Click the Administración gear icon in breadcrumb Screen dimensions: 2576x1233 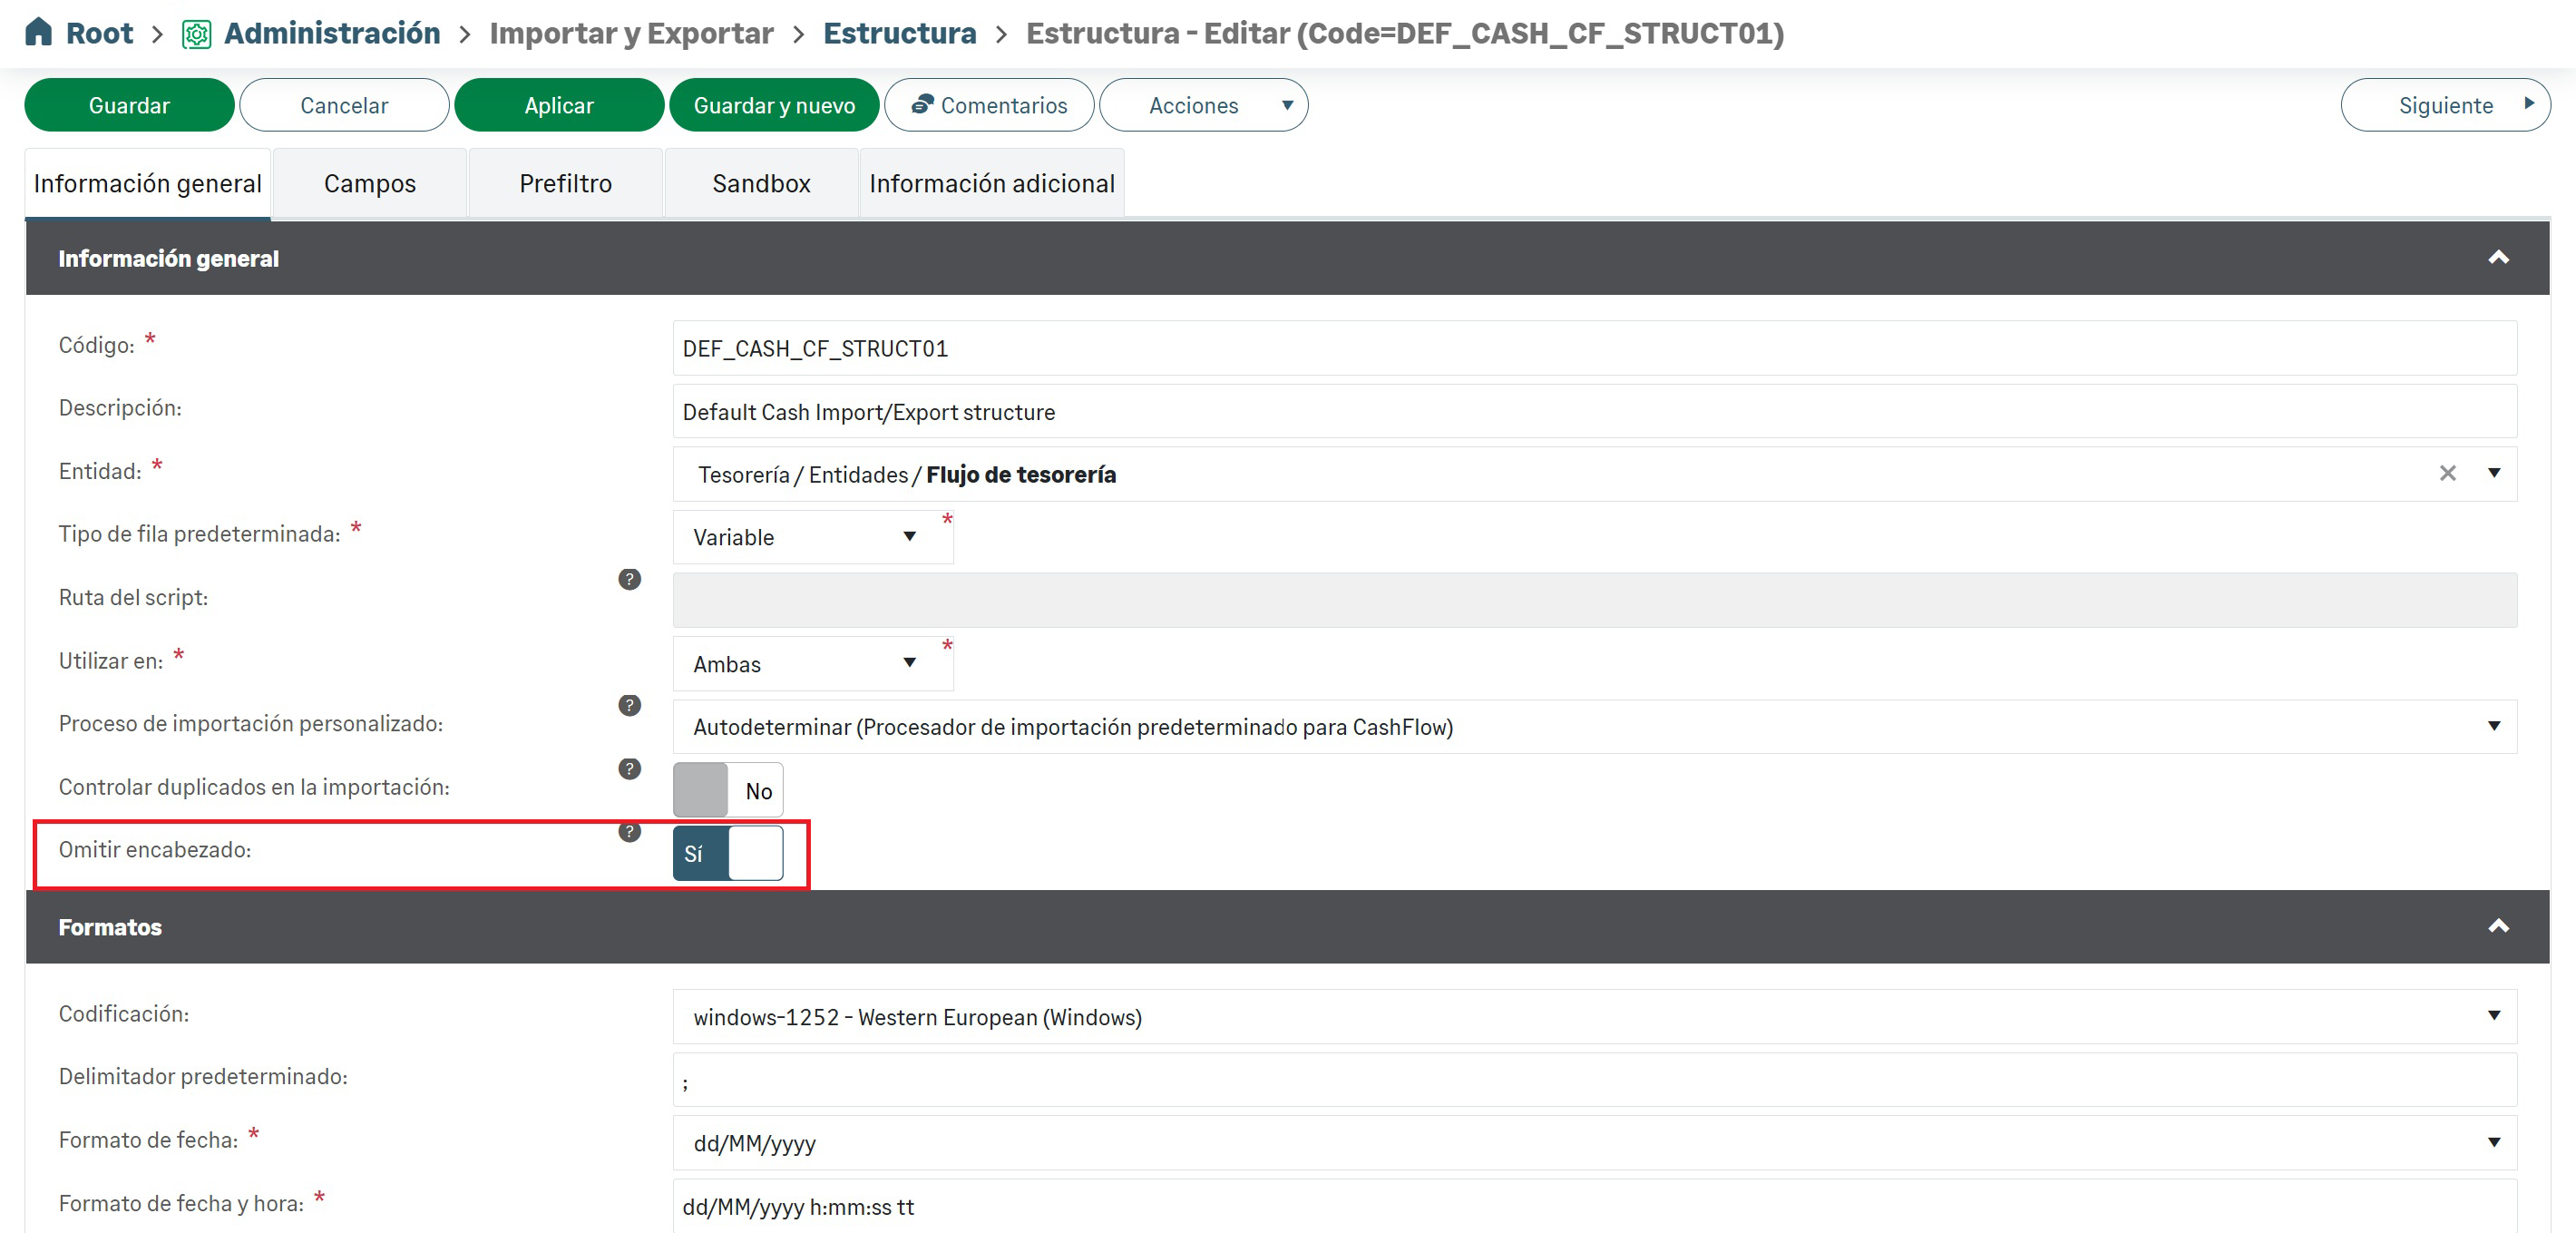point(196,34)
